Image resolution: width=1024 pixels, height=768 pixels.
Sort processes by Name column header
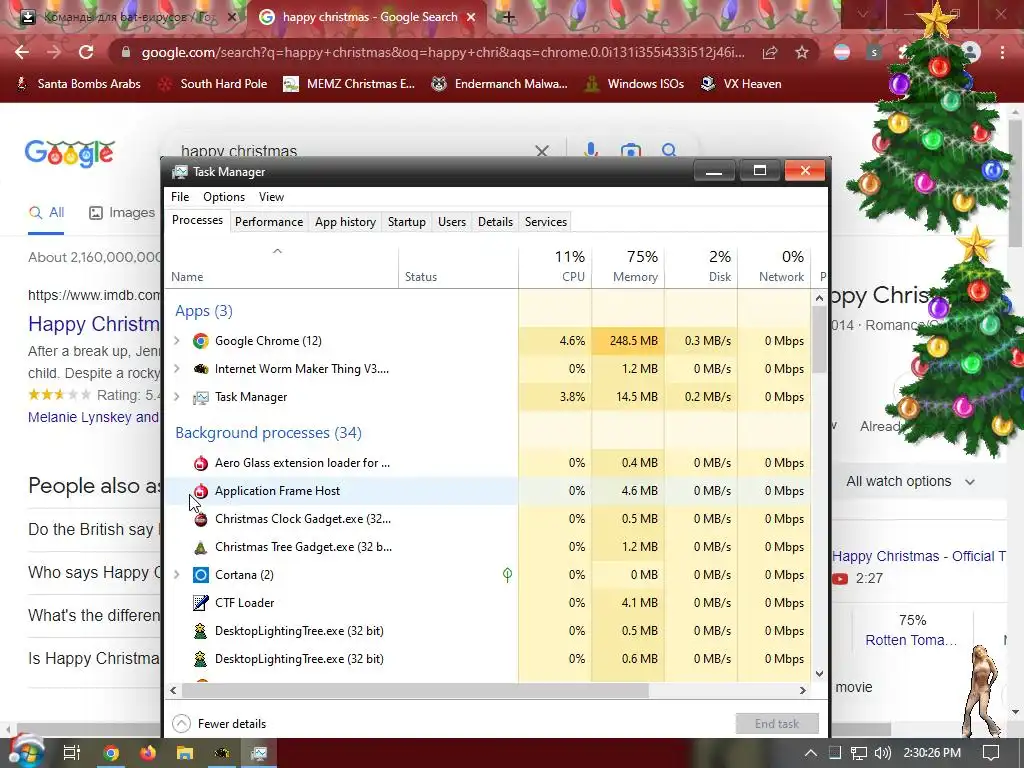coord(281,266)
